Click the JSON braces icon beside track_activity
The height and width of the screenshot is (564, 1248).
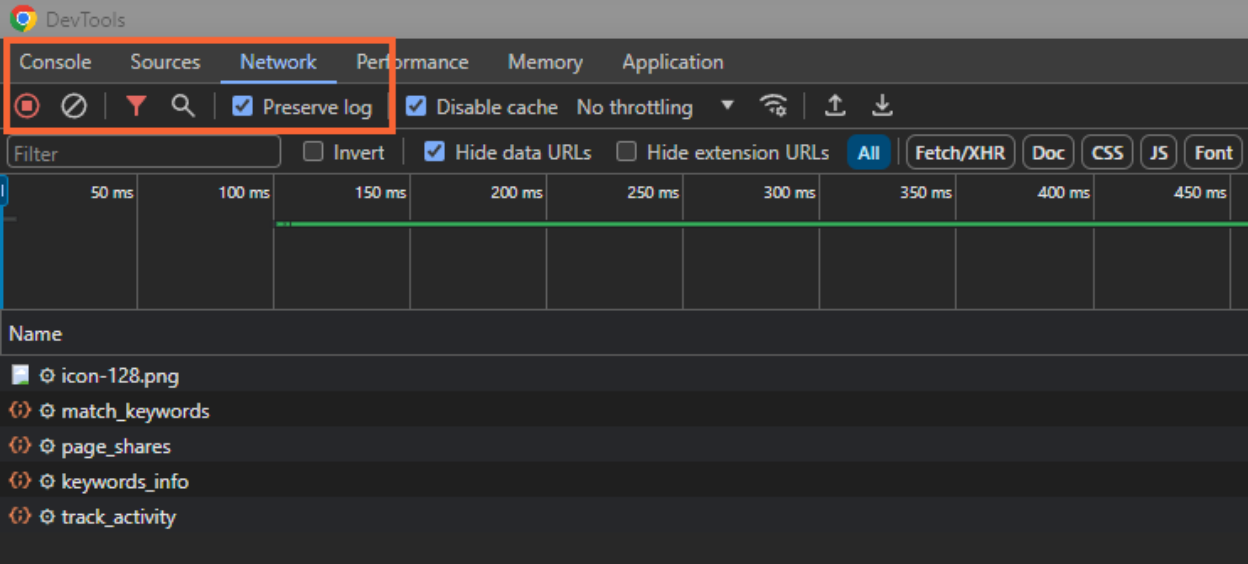[x=19, y=516]
